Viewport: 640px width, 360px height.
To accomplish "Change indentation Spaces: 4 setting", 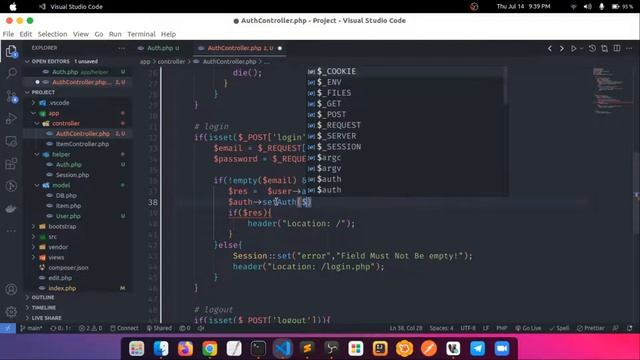I will pyautogui.click(x=441, y=328).
